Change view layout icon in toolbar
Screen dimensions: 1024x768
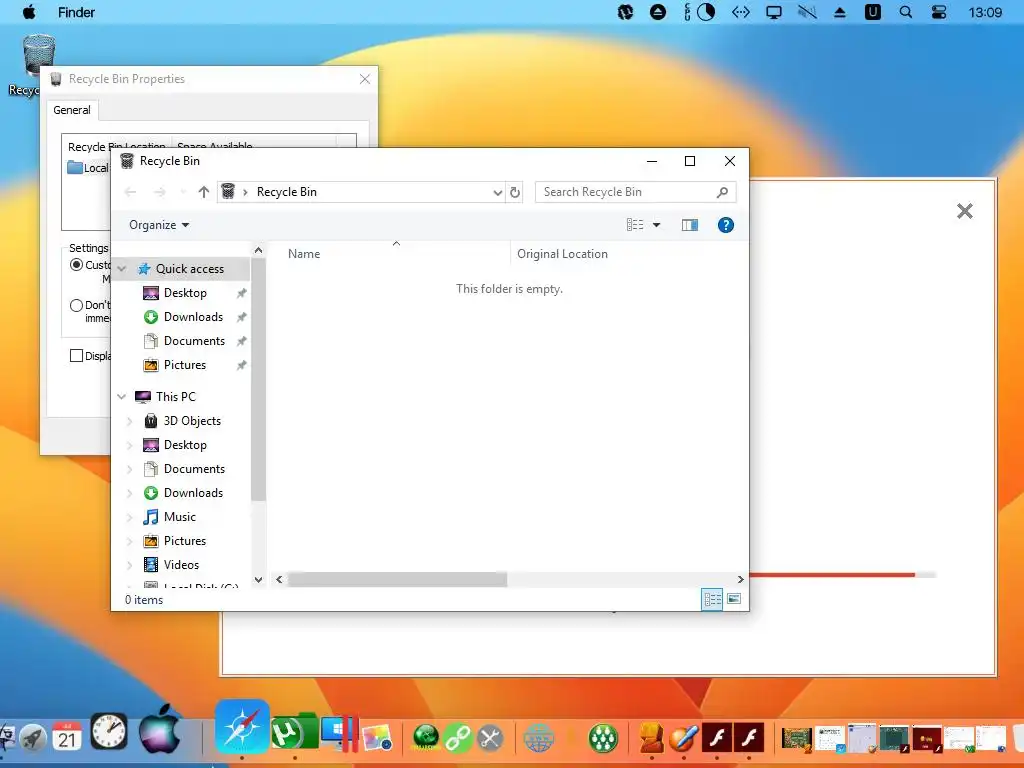(x=635, y=225)
